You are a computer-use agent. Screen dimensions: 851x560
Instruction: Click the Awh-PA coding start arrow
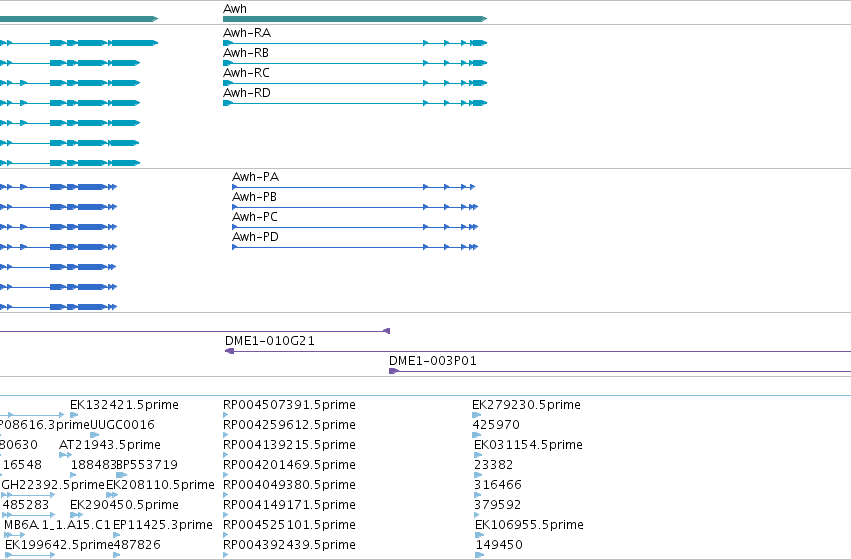(x=235, y=187)
